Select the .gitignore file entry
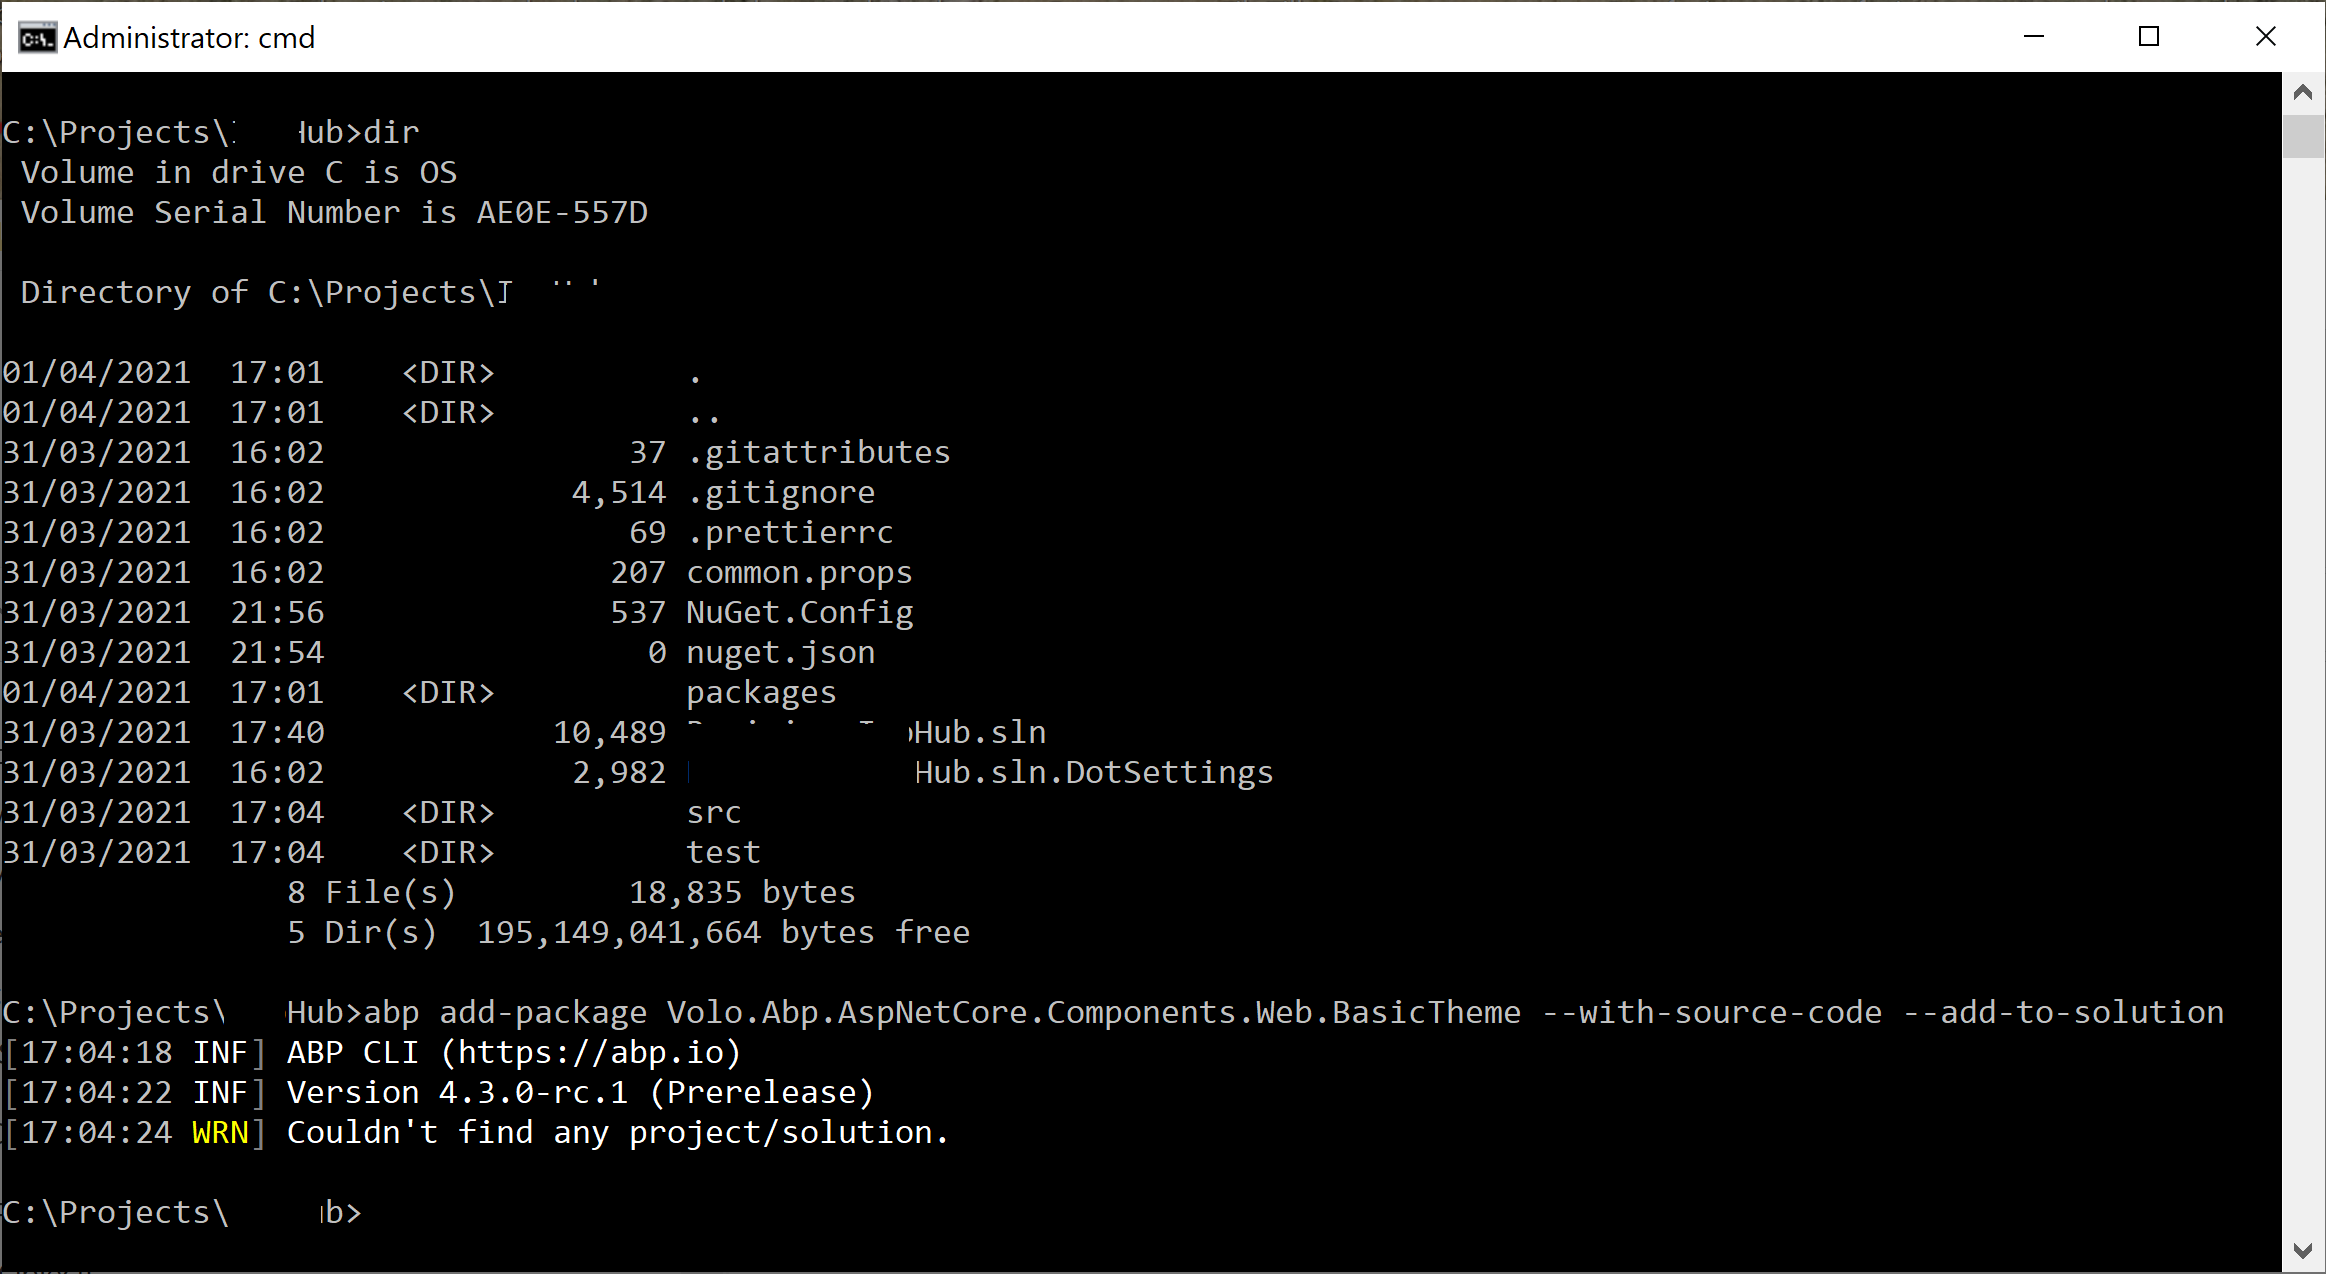The image size is (2326, 1274). [780, 491]
